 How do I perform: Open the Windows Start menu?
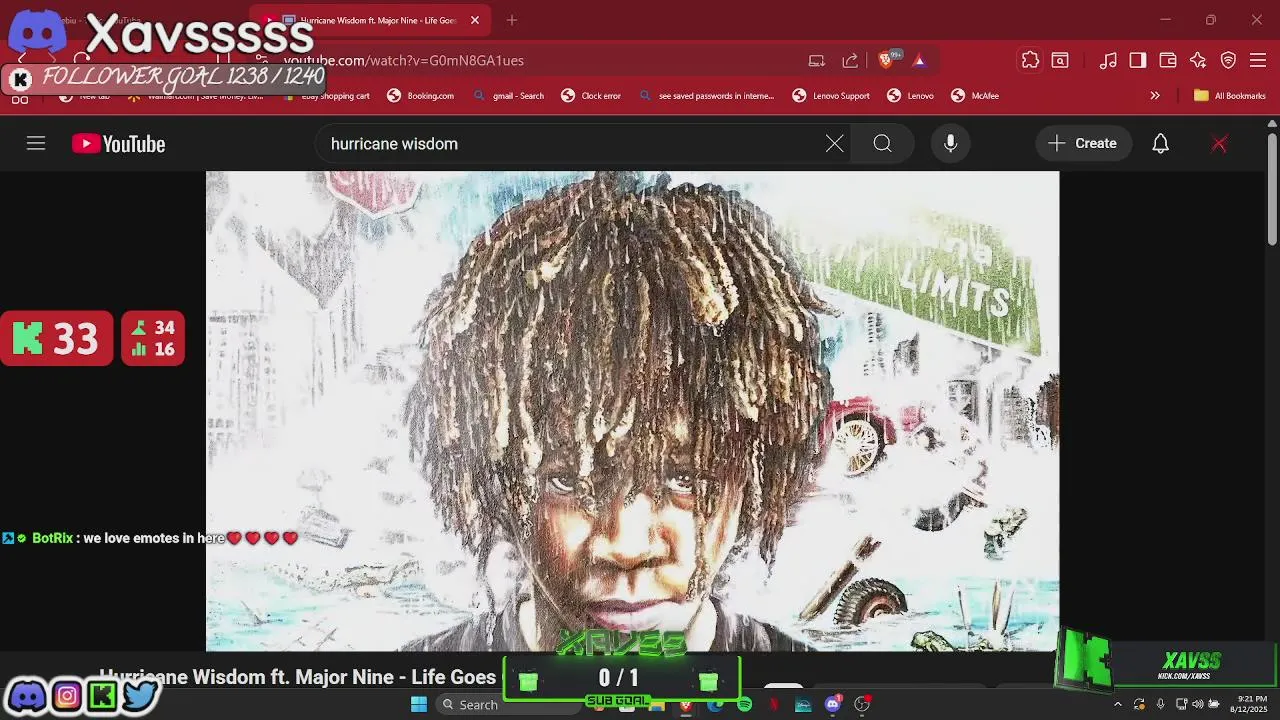pos(419,704)
